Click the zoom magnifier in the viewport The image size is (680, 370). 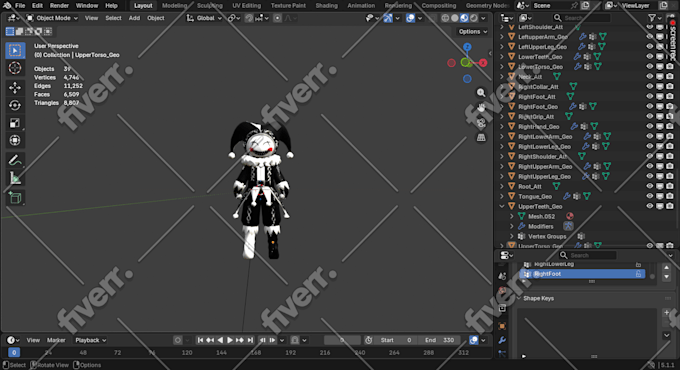tap(481, 93)
